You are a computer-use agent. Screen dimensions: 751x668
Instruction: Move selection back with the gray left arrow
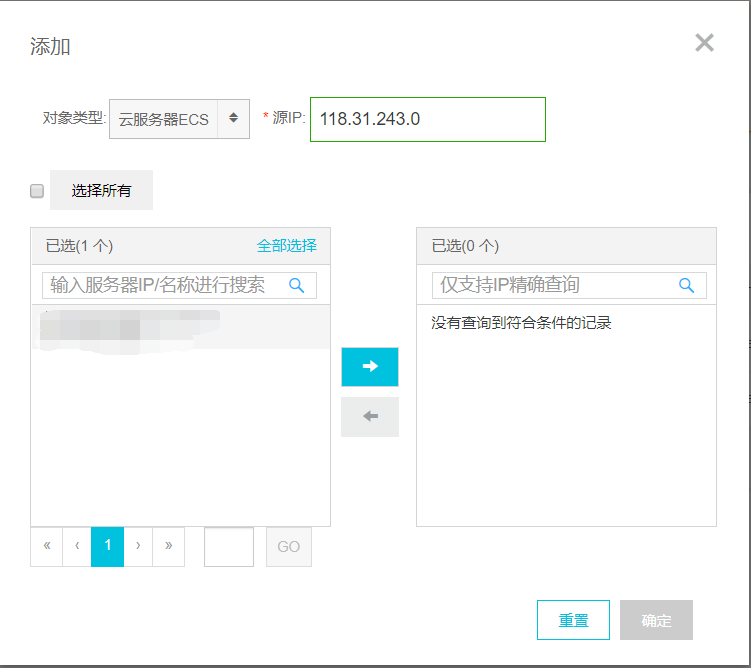point(370,417)
